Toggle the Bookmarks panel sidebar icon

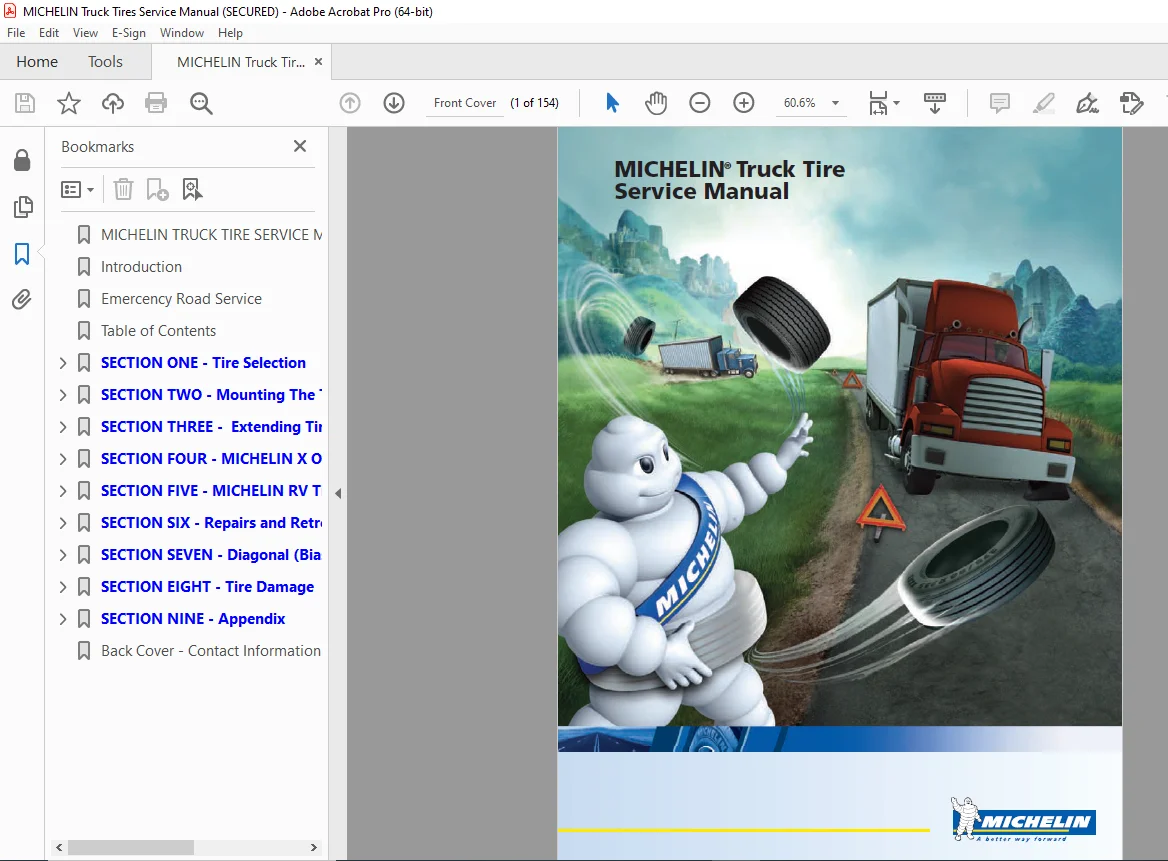point(22,253)
